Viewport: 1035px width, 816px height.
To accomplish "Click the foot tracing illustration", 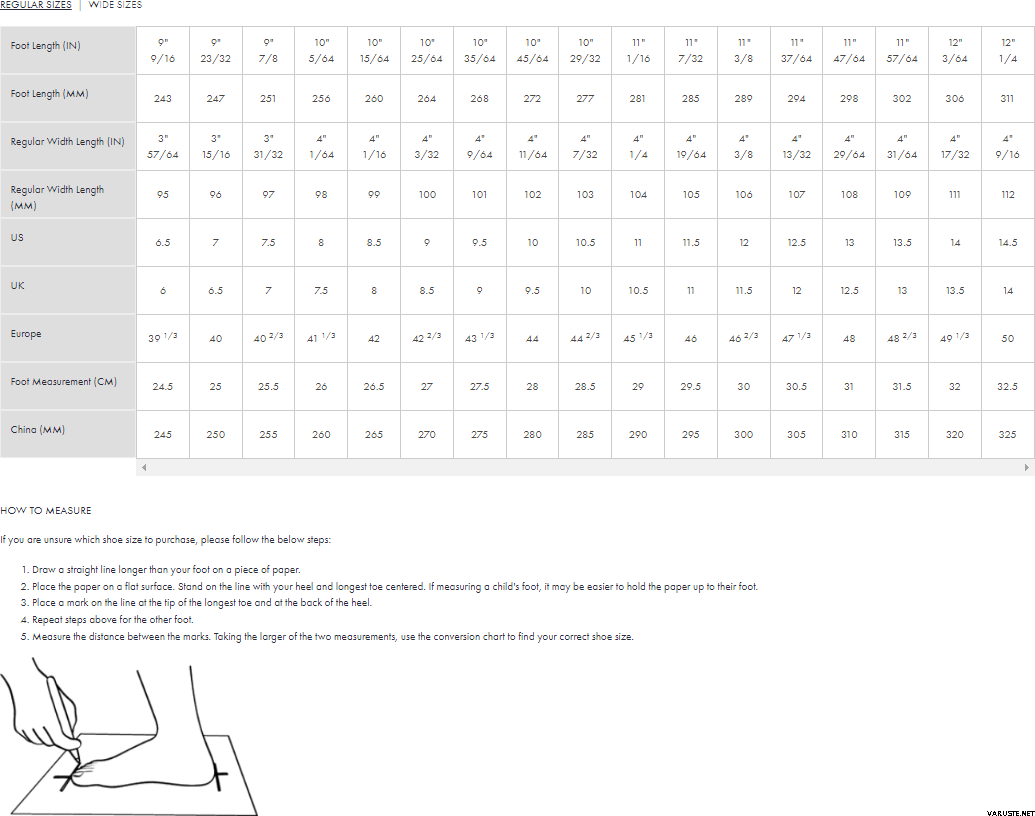I will point(128,738).
